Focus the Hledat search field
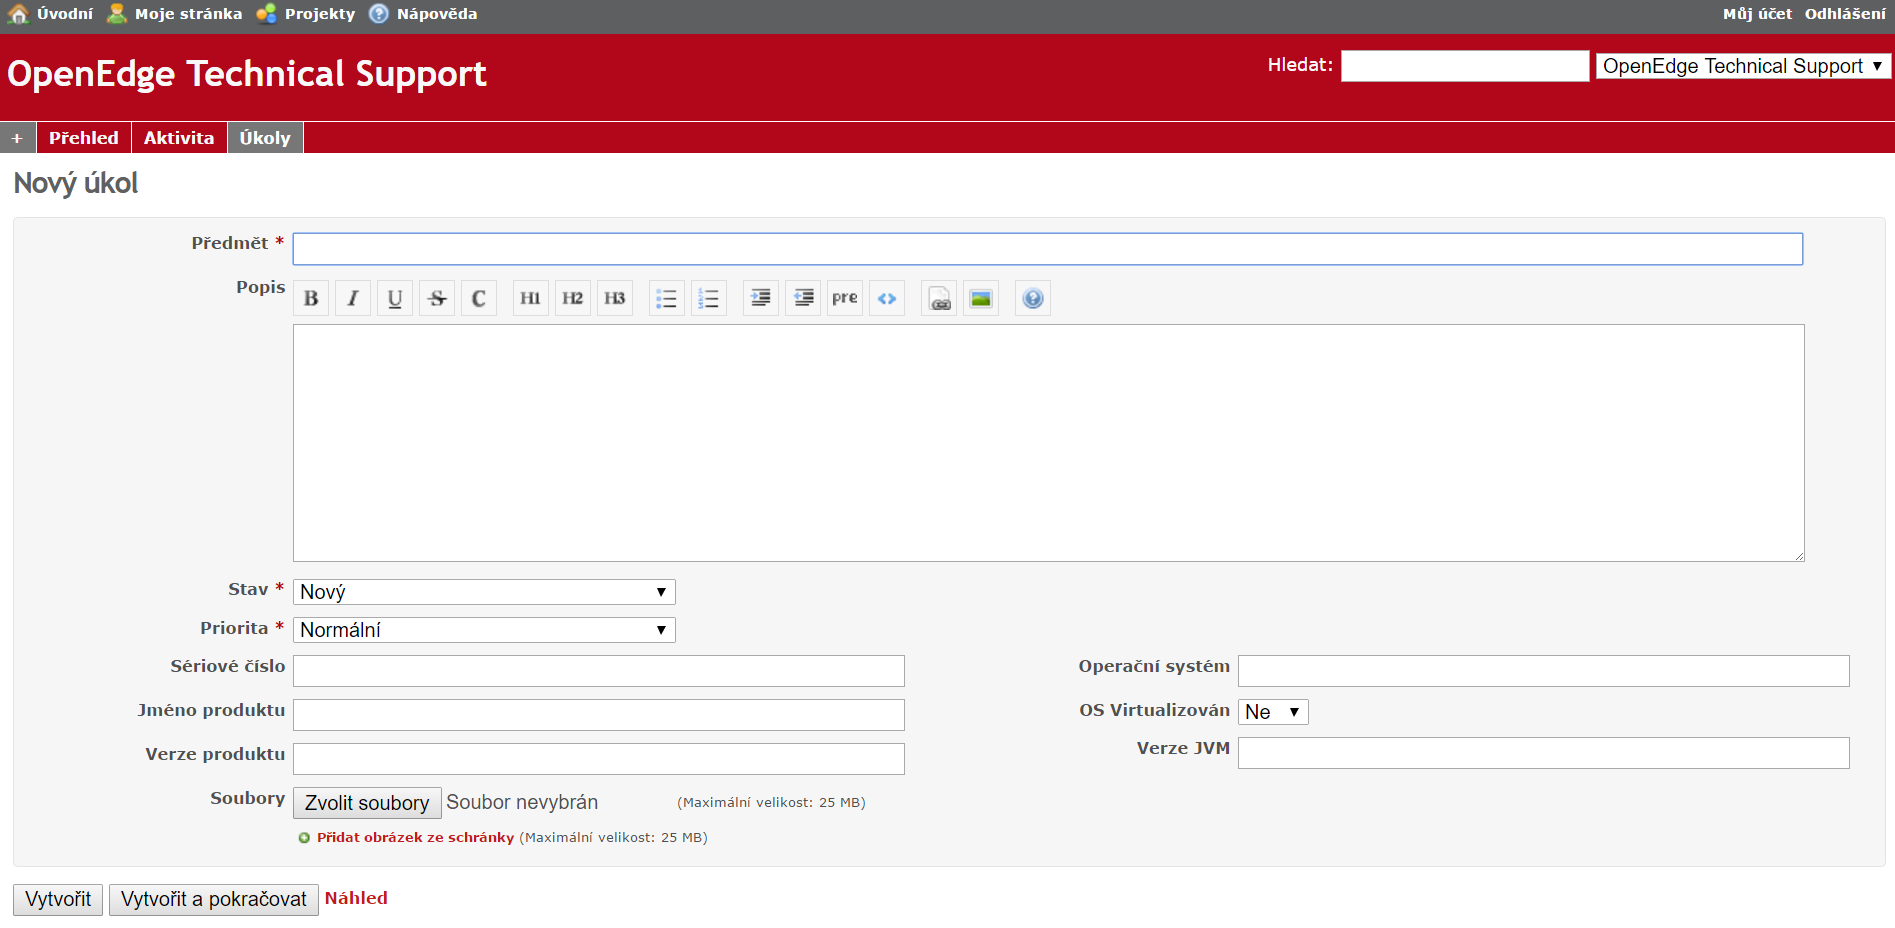Image resolution: width=1895 pixels, height=928 pixels. [1465, 66]
